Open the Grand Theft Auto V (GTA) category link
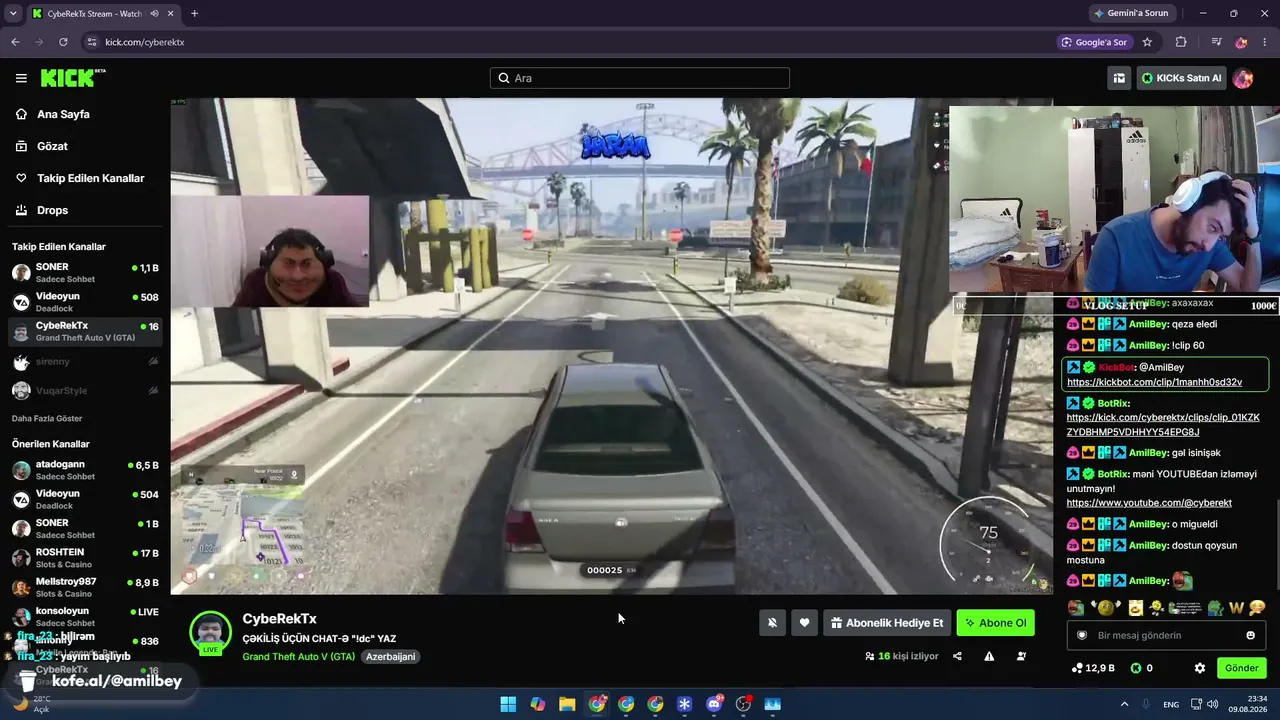This screenshot has width=1280, height=720. 299,656
